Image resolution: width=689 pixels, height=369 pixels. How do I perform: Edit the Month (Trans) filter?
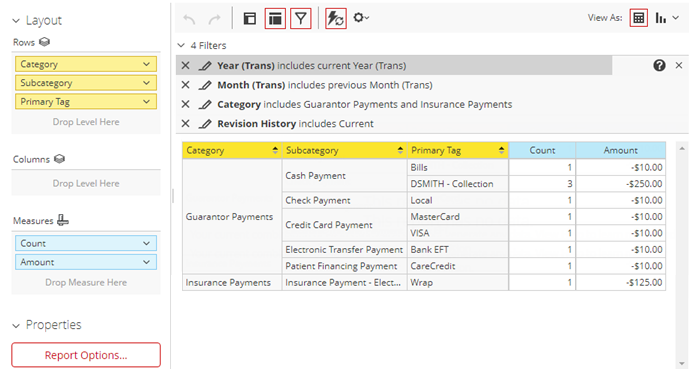pyautogui.click(x=205, y=85)
